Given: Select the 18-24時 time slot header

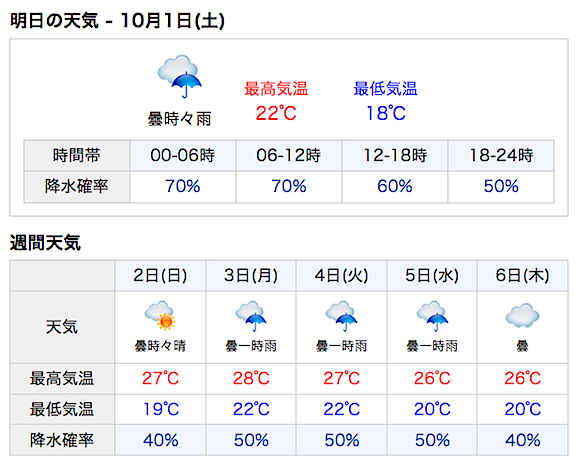Looking at the screenshot, I should click(501, 155).
